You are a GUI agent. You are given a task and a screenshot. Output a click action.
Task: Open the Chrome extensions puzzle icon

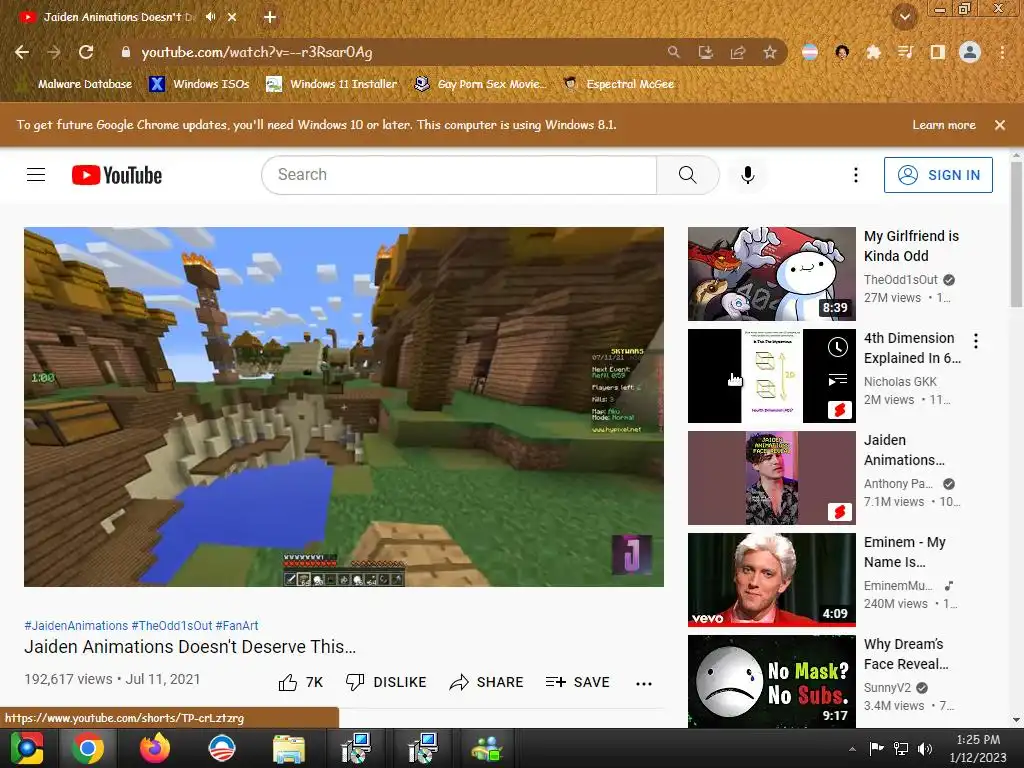coord(873,52)
